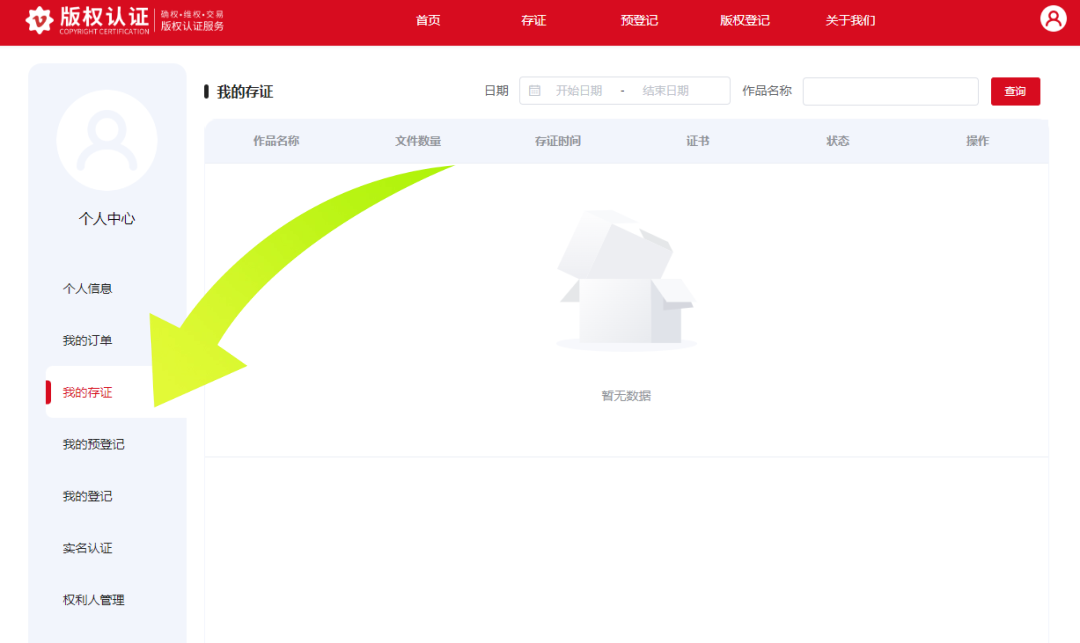Click the empty box illustration

(x=626, y=280)
